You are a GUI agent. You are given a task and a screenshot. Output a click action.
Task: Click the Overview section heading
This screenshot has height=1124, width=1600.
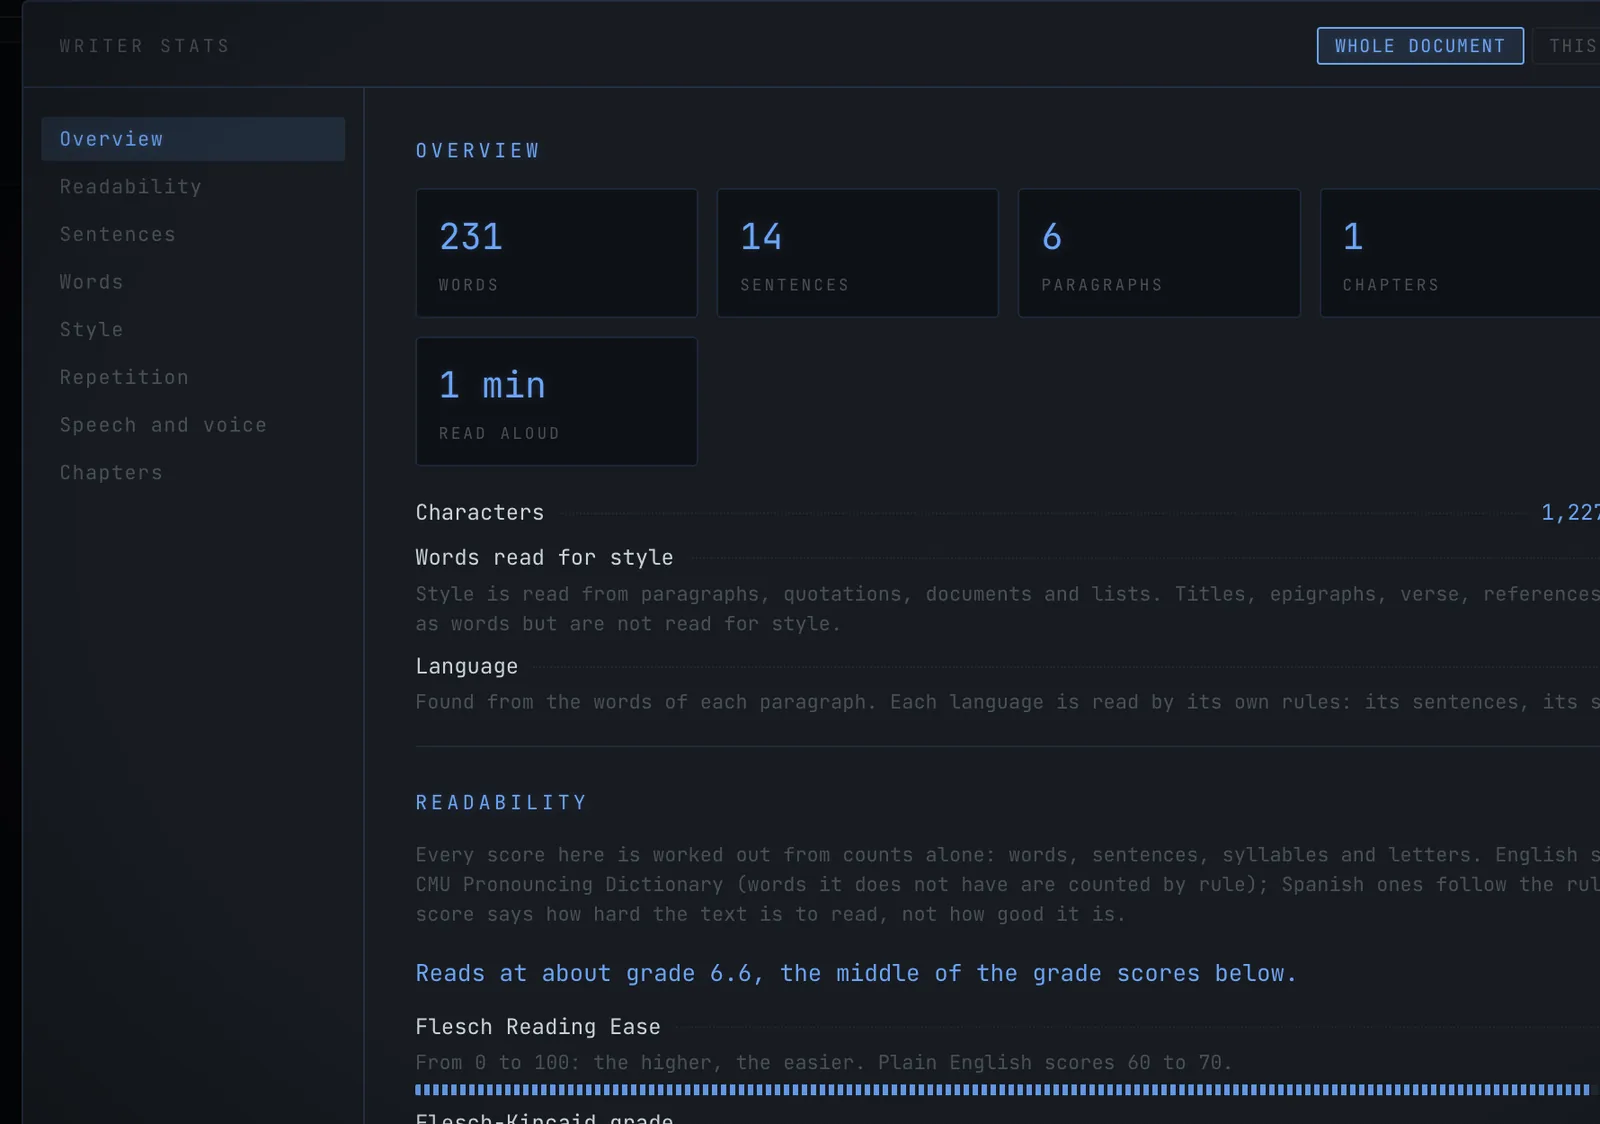[x=478, y=151]
